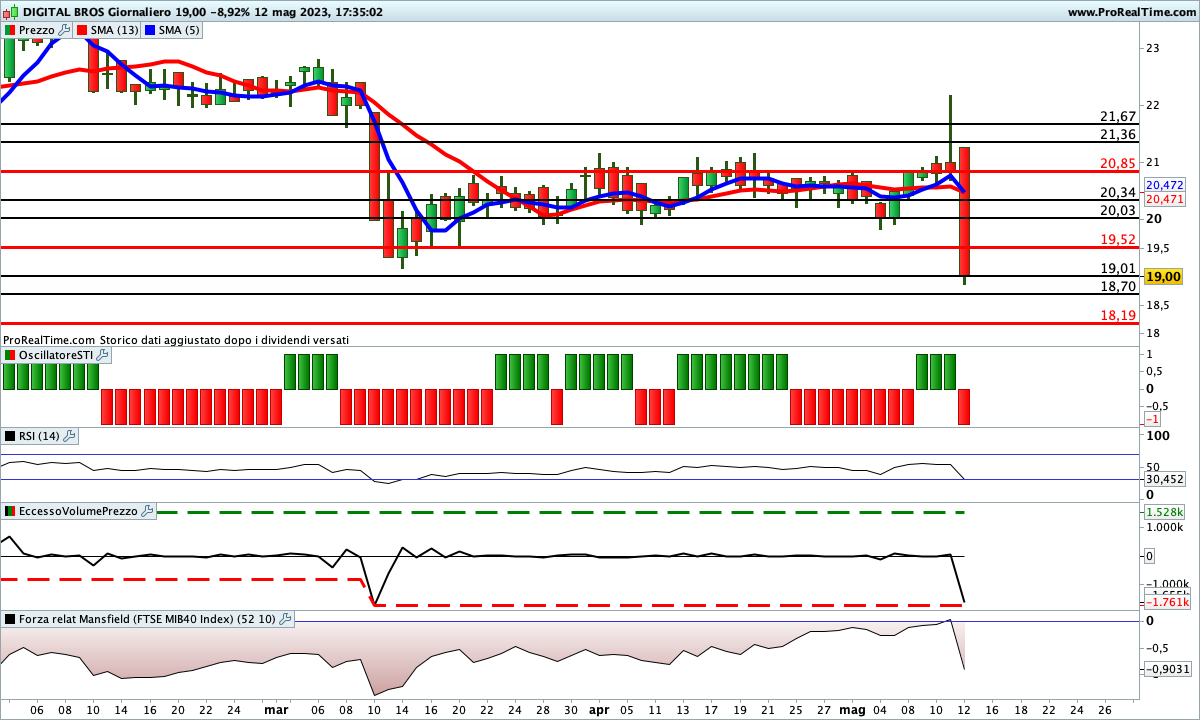1200x720 pixels.
Task: Select the 19,01 level label
Action: click(1117, 268)
